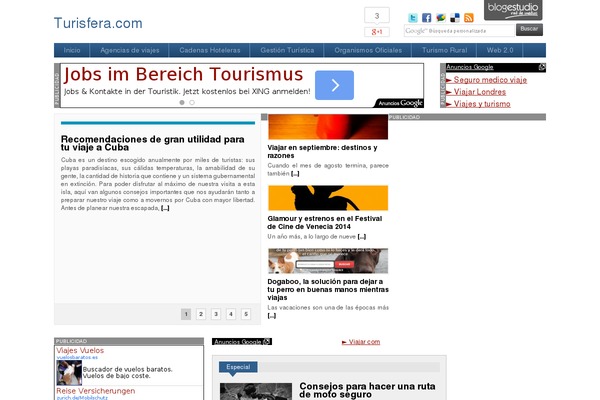
Task: Click the vuelosbaratos.es ad URL
Action: pyautogui.click(x=77, y=358)
